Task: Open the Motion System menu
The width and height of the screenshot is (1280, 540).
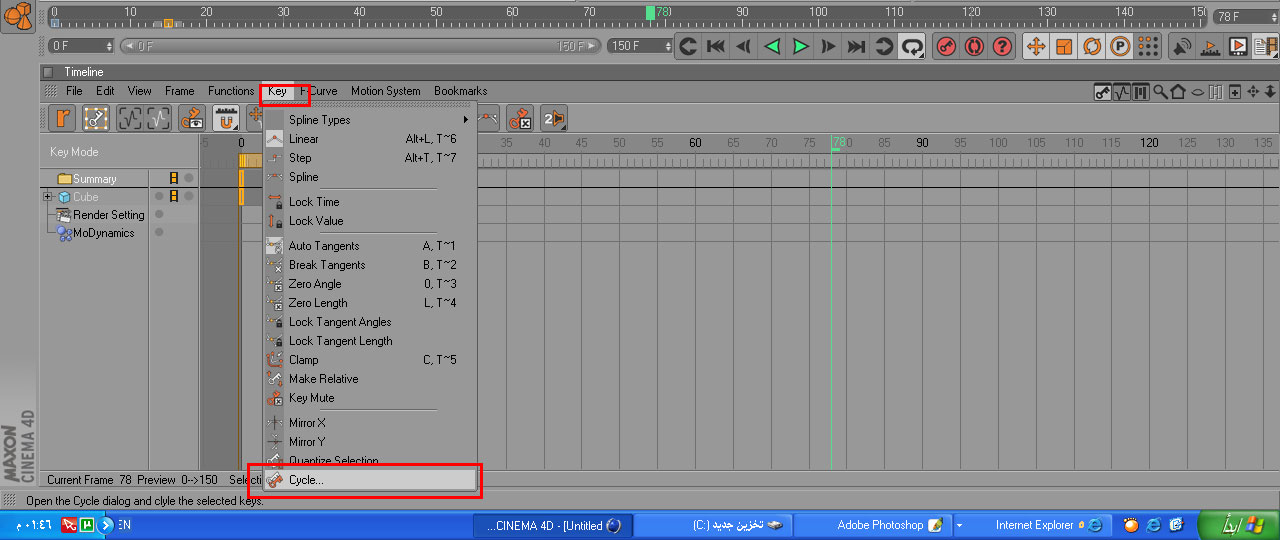Action: (386, 91)
